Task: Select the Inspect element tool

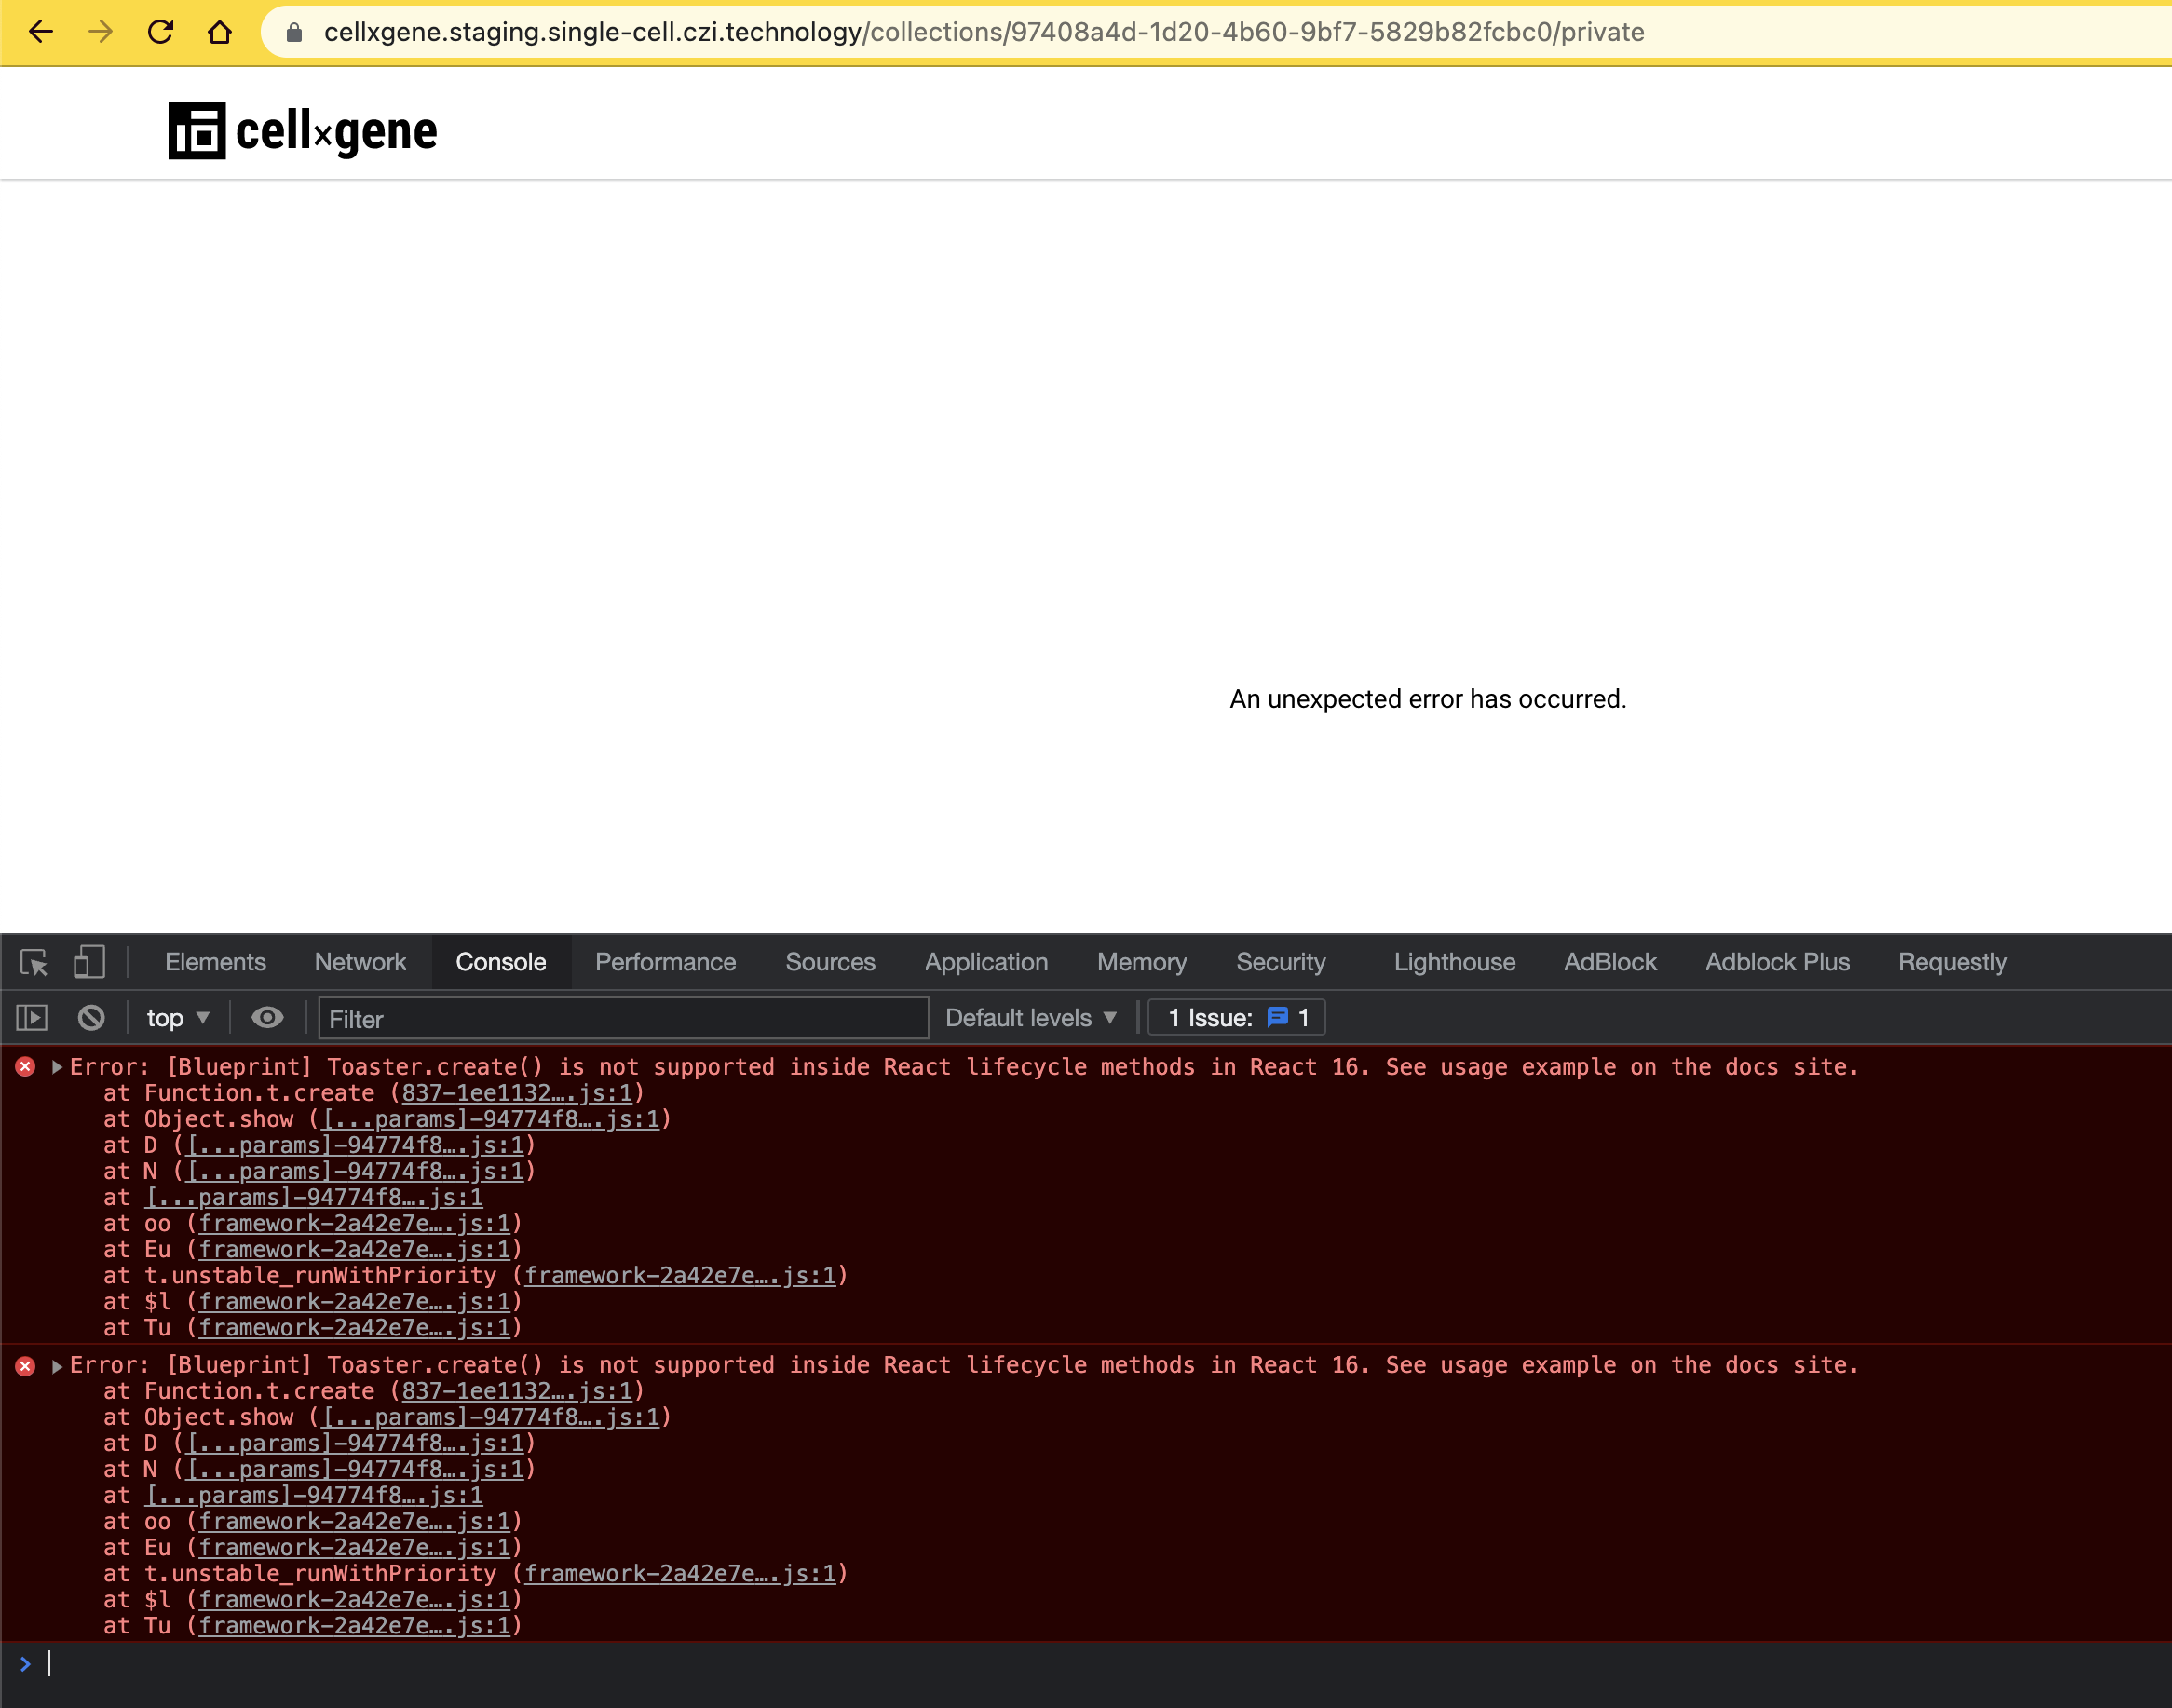Action: [x=33, y=962]
